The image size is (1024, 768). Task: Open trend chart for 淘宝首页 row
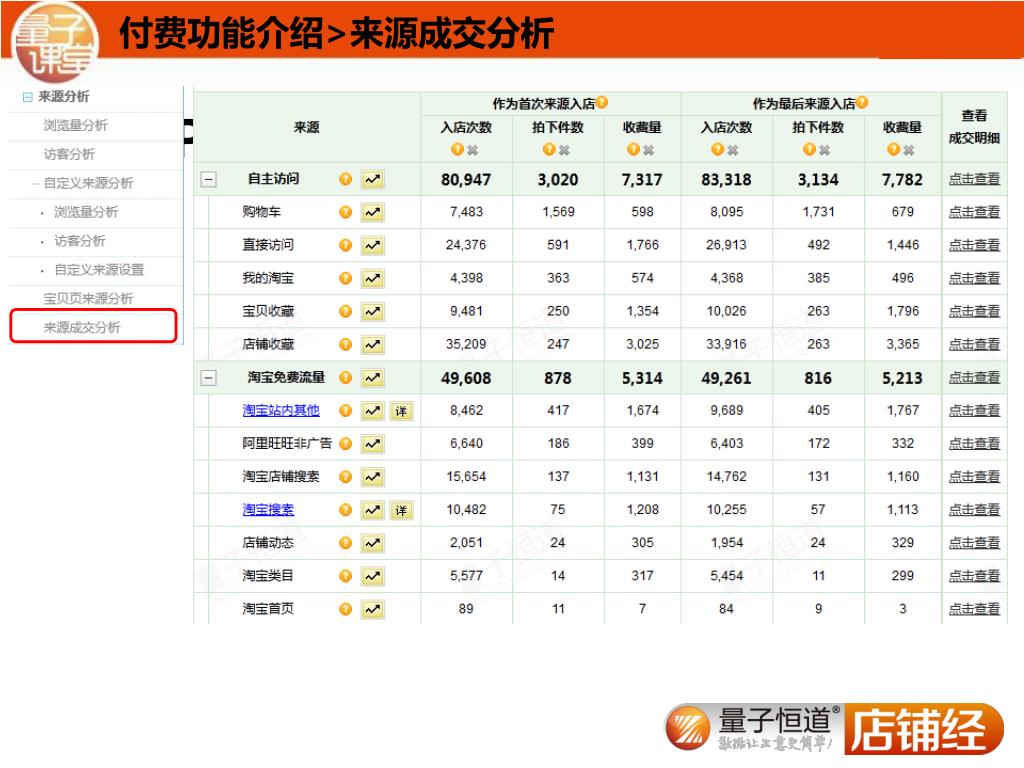point(372,609)
